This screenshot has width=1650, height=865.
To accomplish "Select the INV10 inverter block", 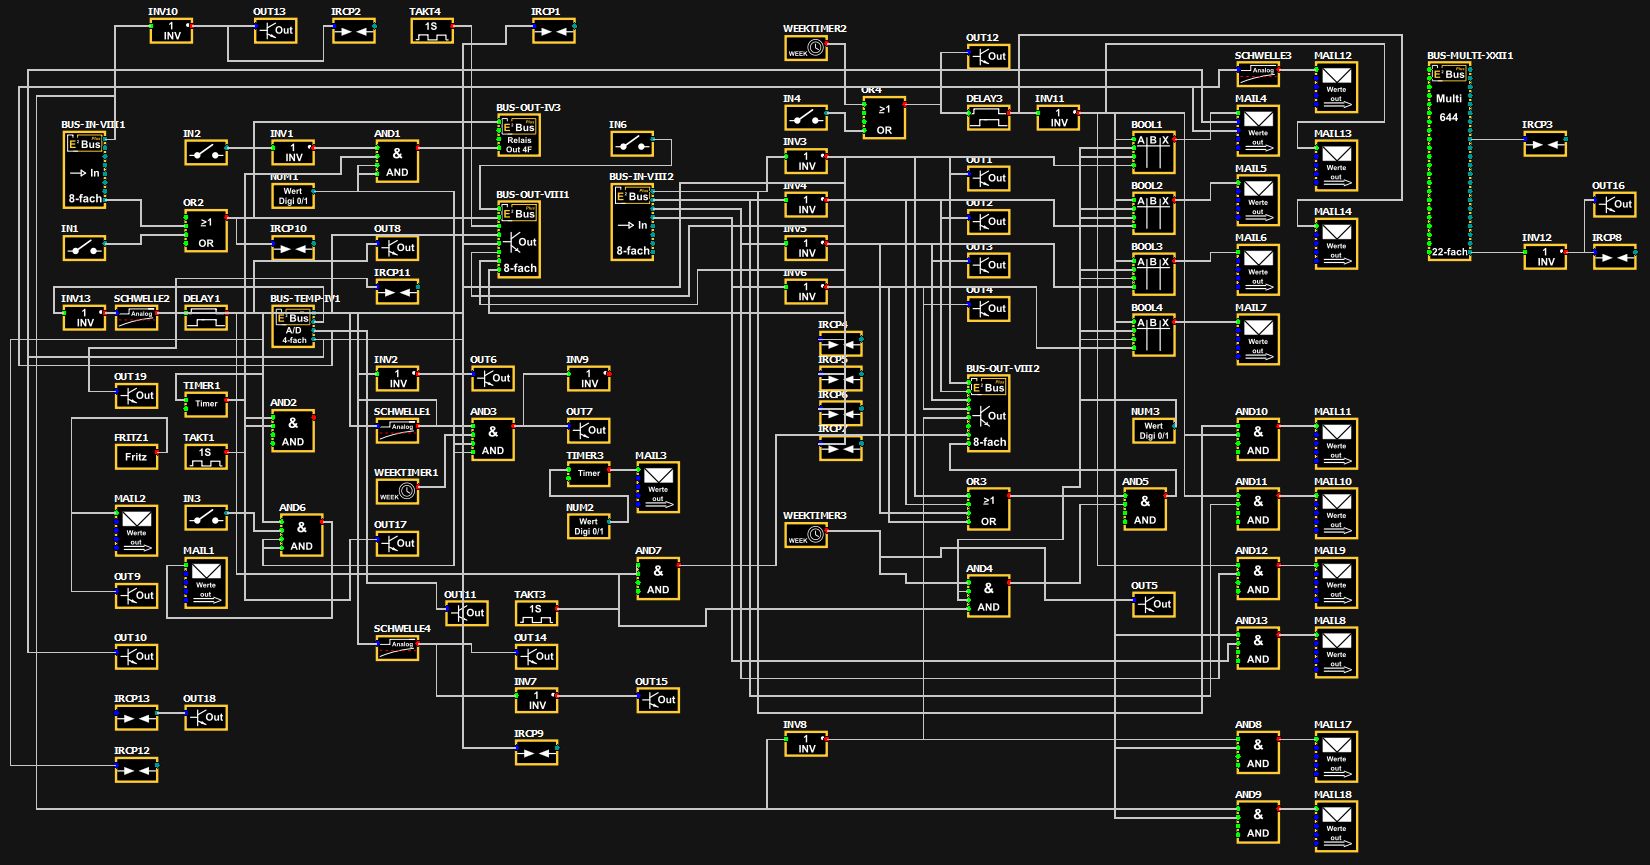I will 171,31.
